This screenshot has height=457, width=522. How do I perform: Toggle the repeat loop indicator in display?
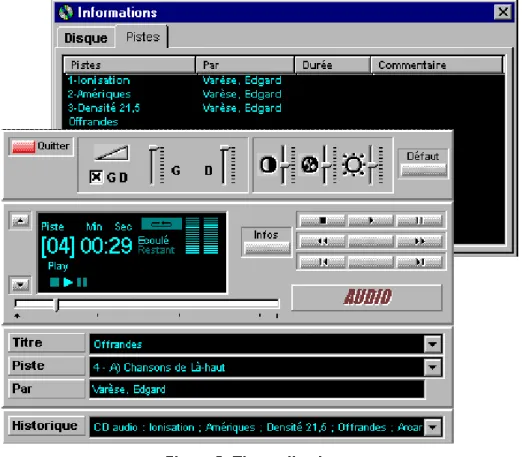(162, 224)
